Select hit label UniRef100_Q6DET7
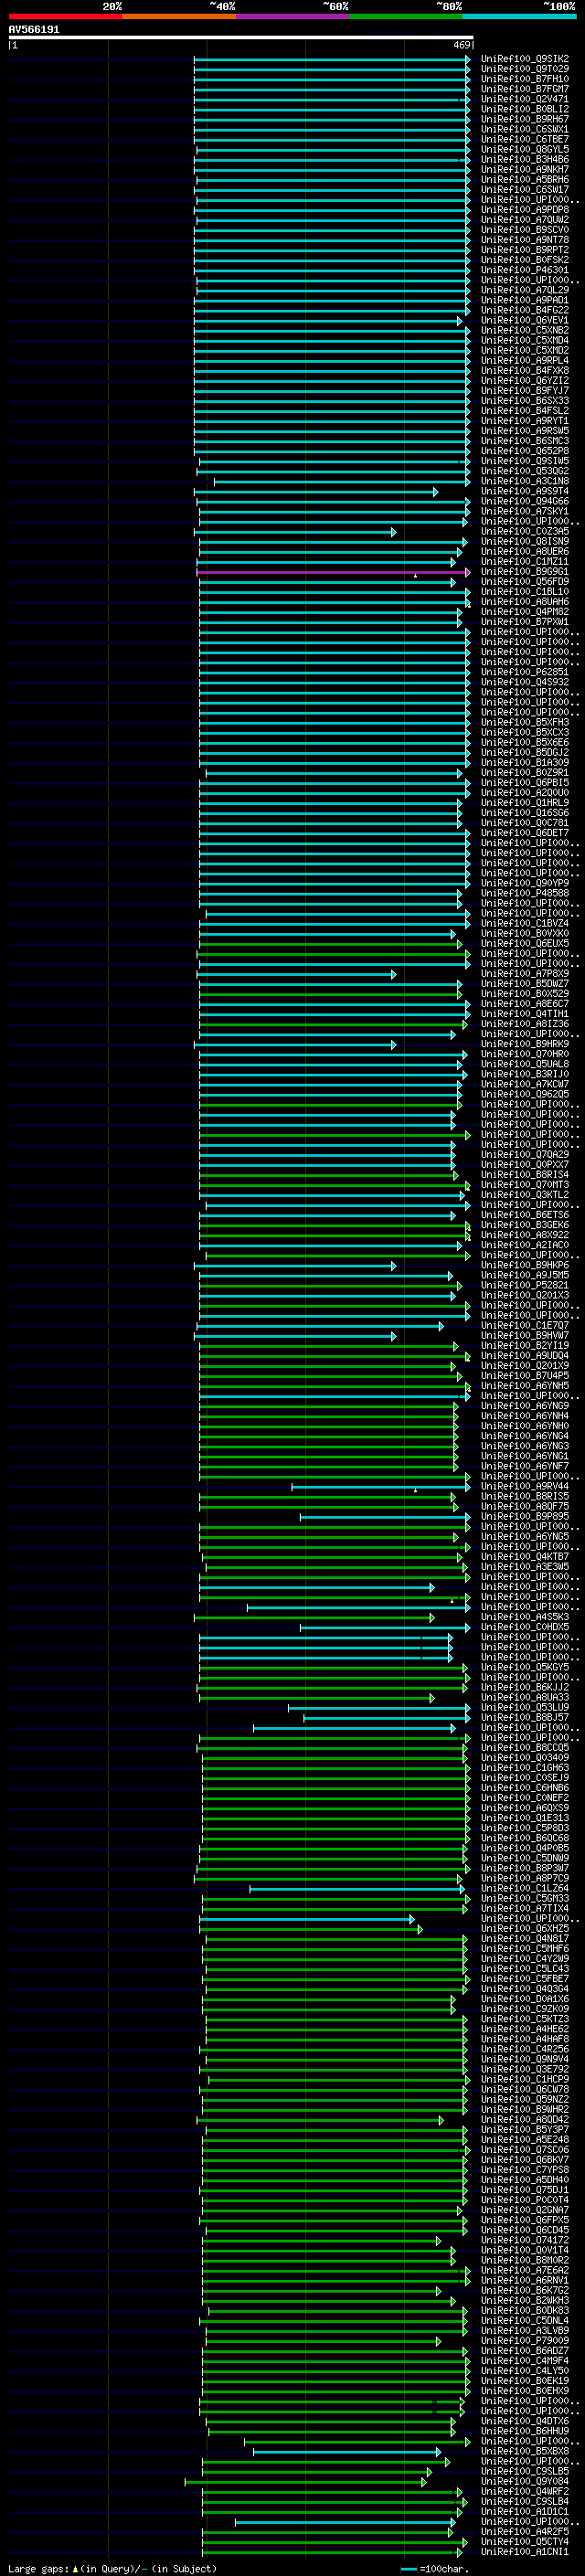The image size is (585, 2576). (x=525, y=833)
